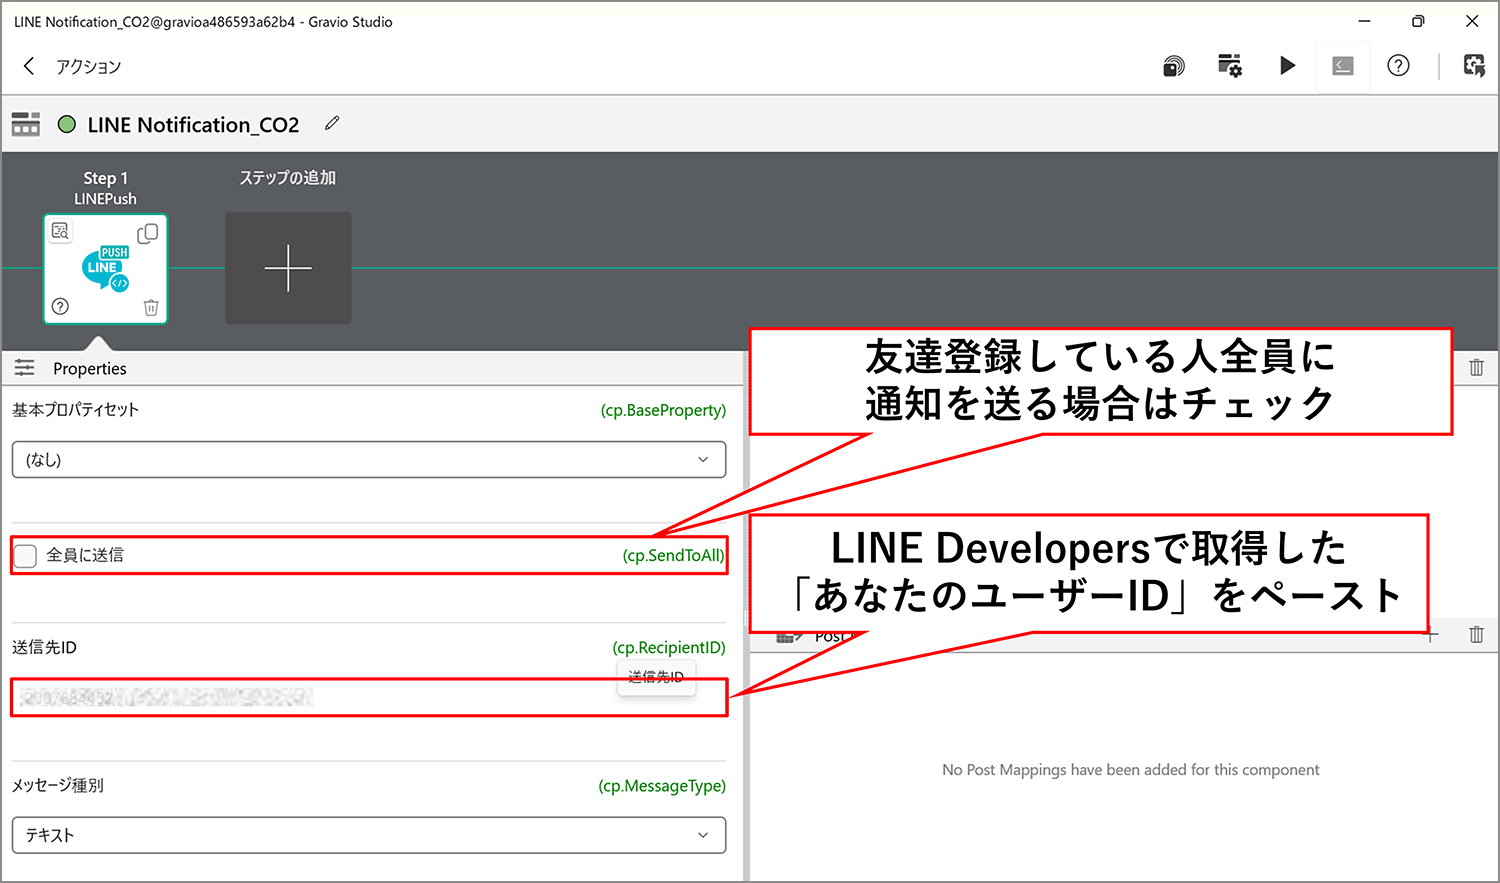The width and height of the screenshot is (1500, 883).
Task: Click the (cp.RecipientID) label
Action: 669,647
